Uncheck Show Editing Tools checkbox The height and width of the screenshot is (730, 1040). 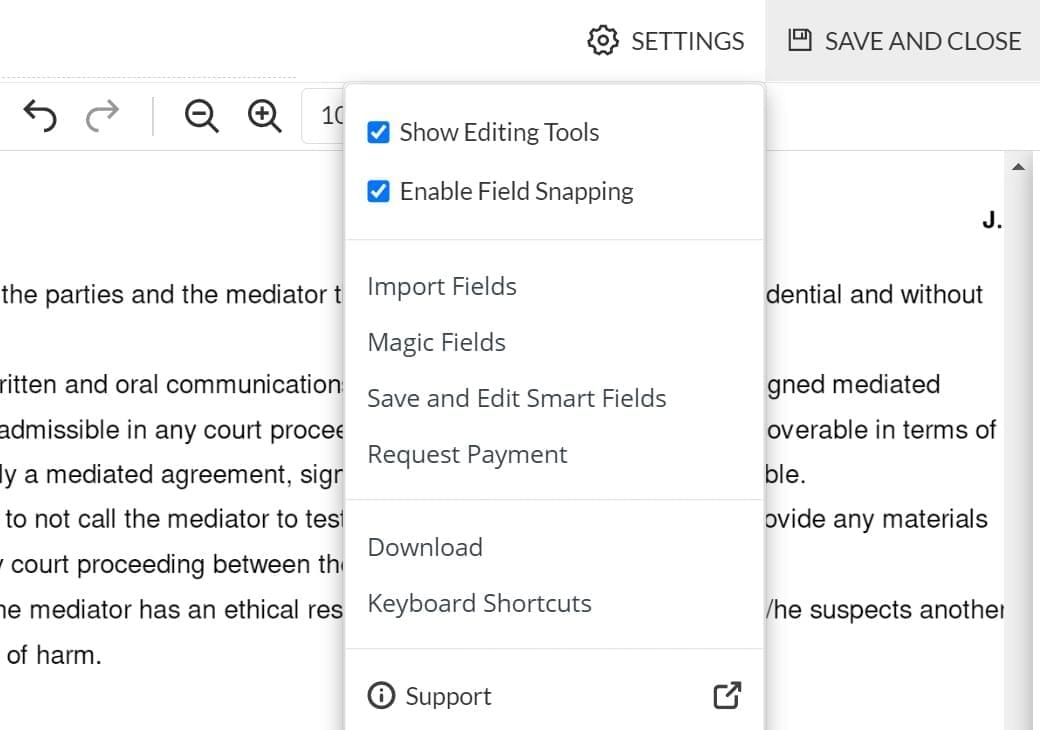point(378,132)
